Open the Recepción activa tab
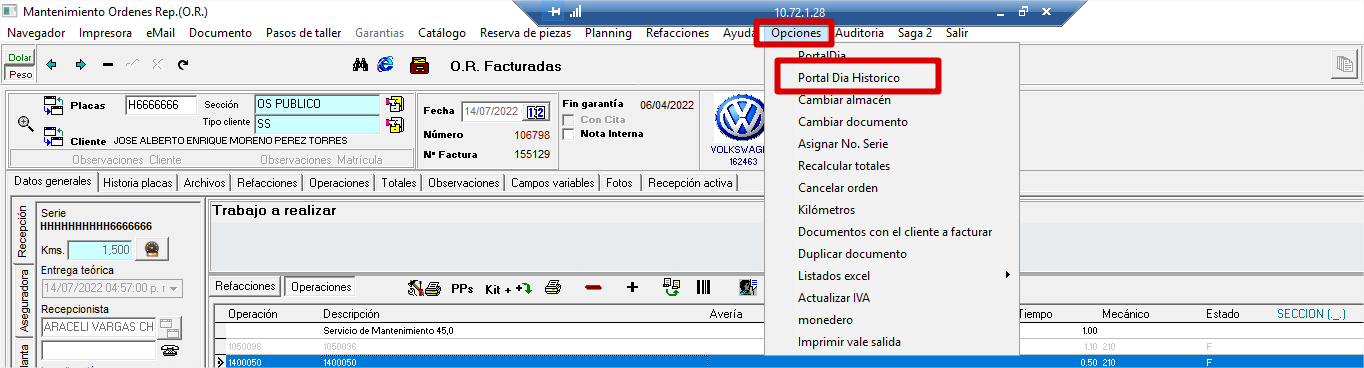This screenshot has height=368, width=1364. point(690,183)
